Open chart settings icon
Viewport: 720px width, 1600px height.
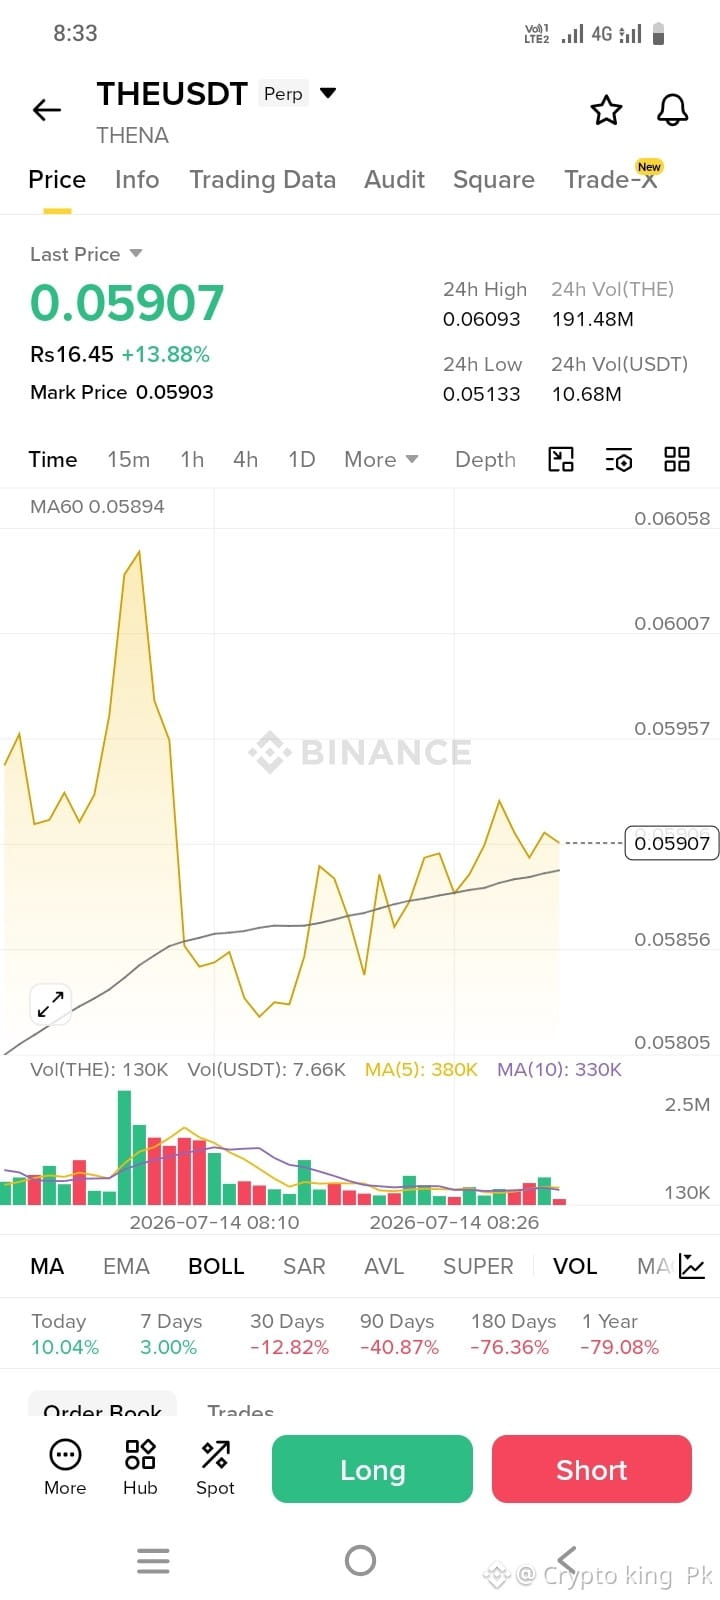pyautogui.click(x=619, y=460)
